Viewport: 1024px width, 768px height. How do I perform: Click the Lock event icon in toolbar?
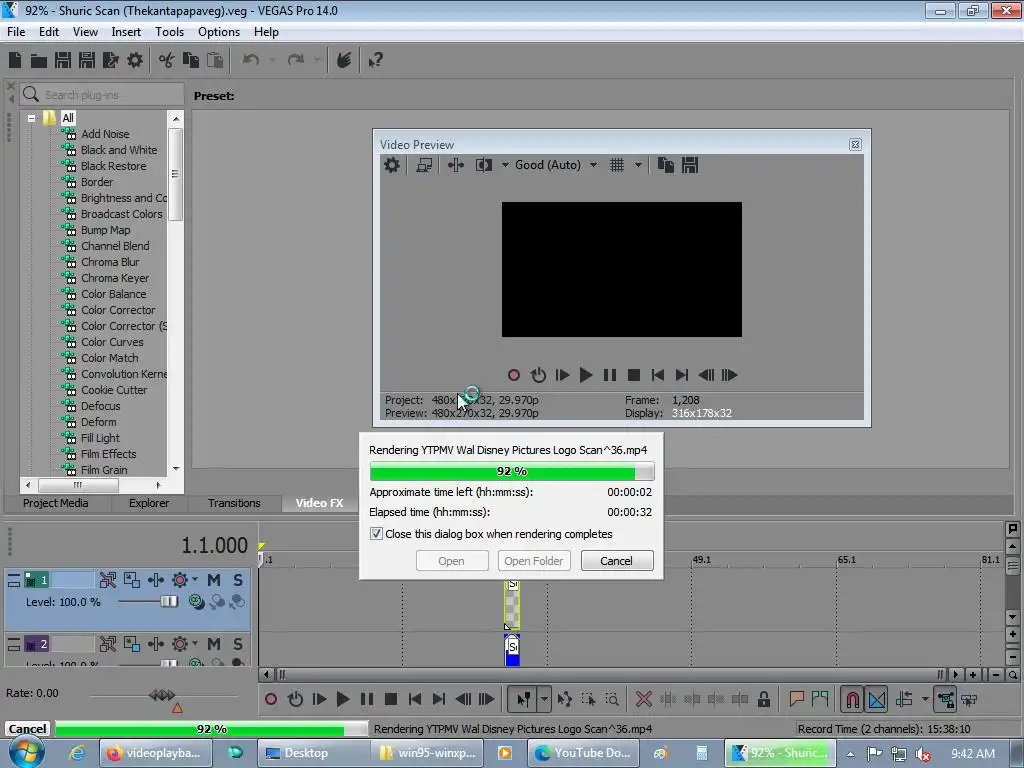pos(763,699)
